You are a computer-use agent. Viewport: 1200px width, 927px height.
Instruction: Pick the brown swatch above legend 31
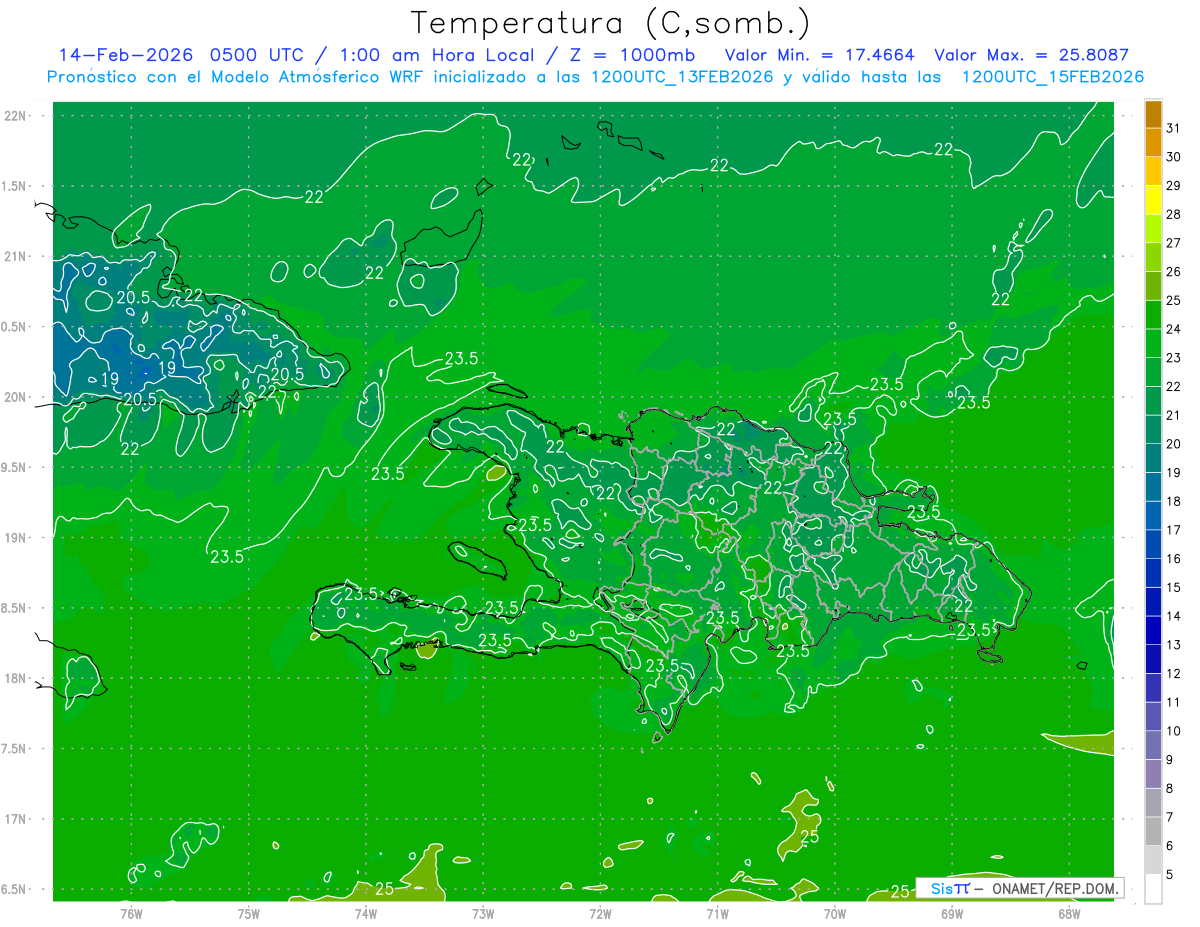pos(1153,114)
